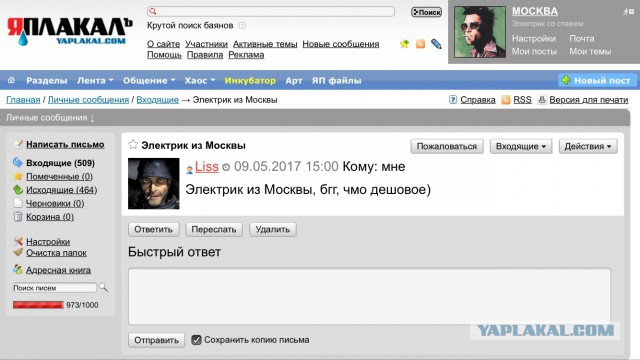Open 'Участники' link

(x=206, y=44)
